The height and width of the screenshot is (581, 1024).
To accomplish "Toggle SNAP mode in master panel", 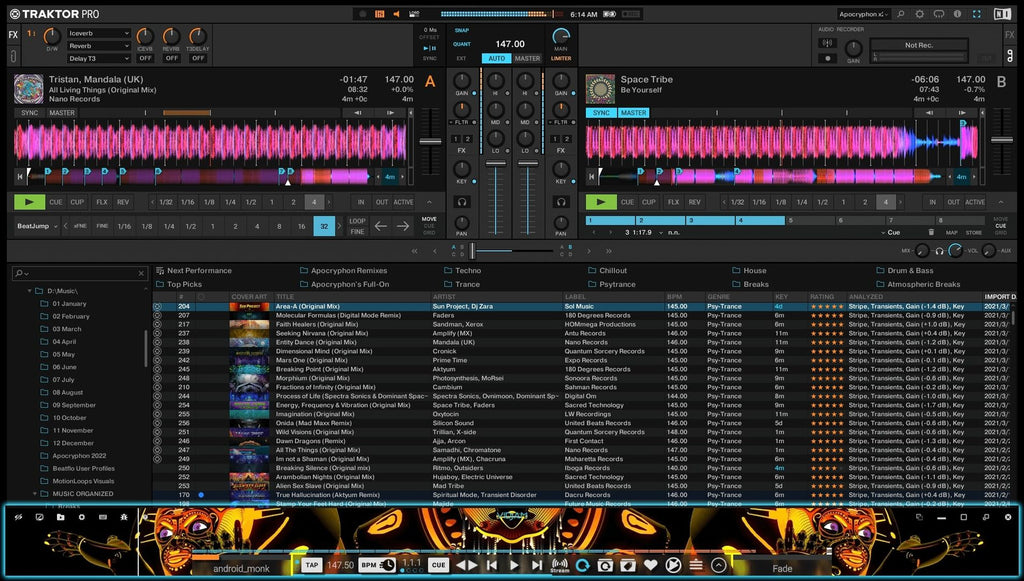I will tap(461, 30).
